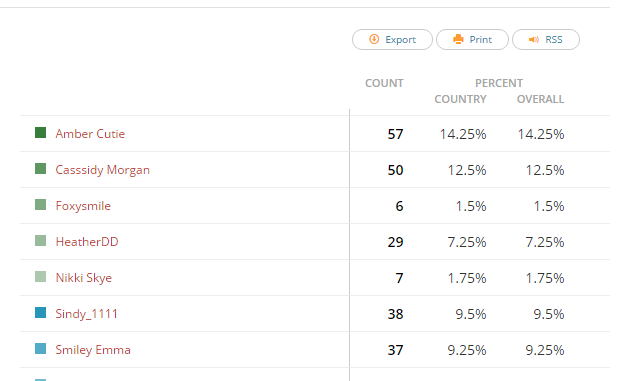Open the HeatherDD link
Image resolution: width=639 pixels, height=381 pixels.
(x=87, y=242)
